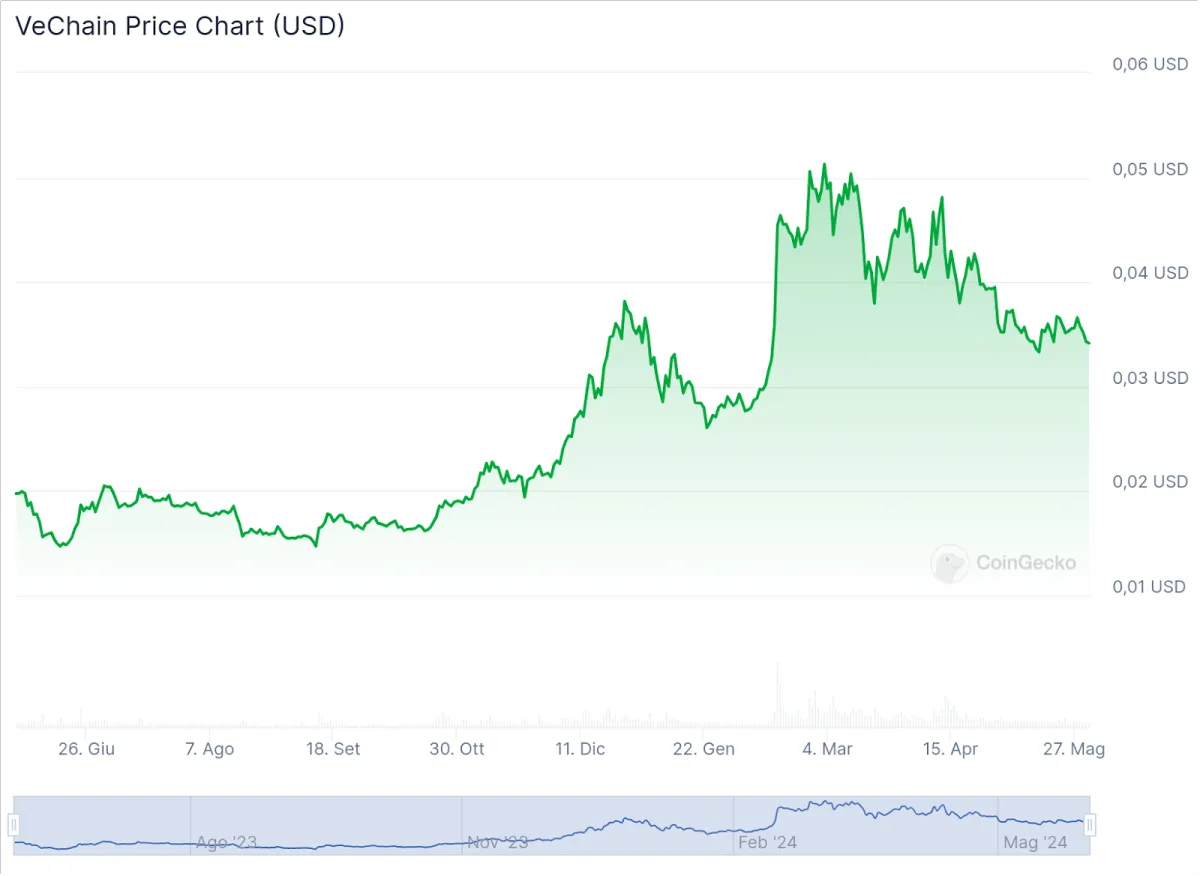Click the CoinGecko watermark text
This screenshot has height=876, width=1200.
click(x=1026, y=563)
